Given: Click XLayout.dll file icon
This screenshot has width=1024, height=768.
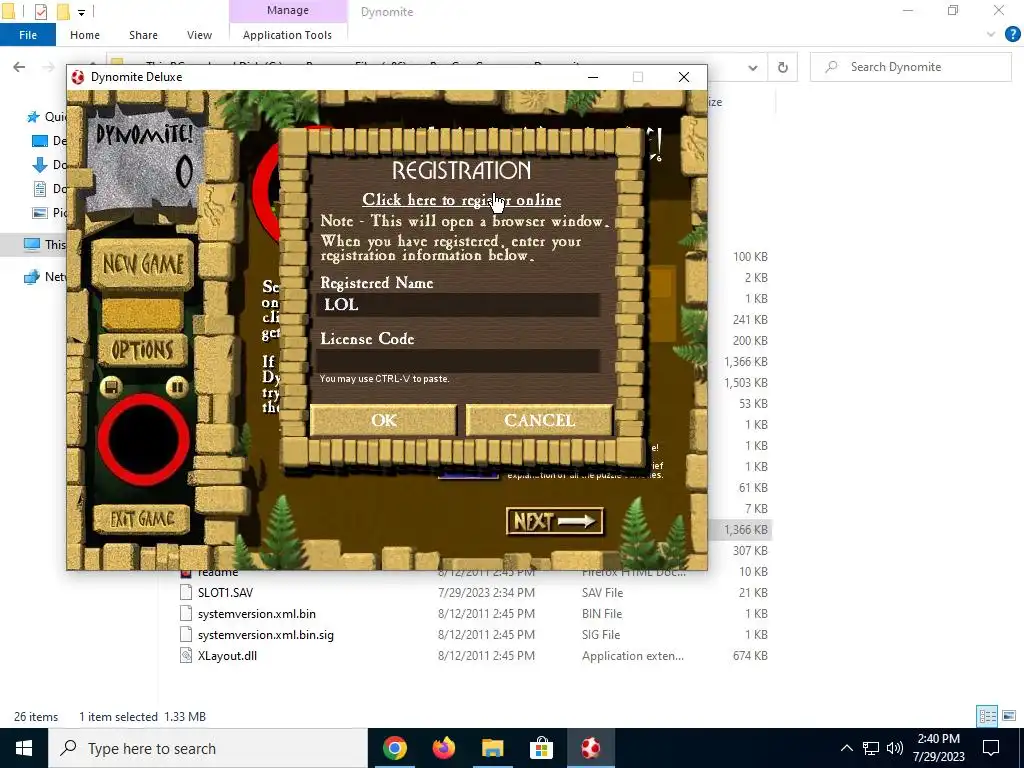Looking at the screenshot, I should (186, 656).
